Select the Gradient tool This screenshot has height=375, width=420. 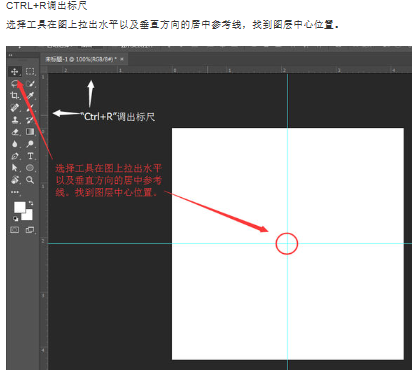(30, 132)
